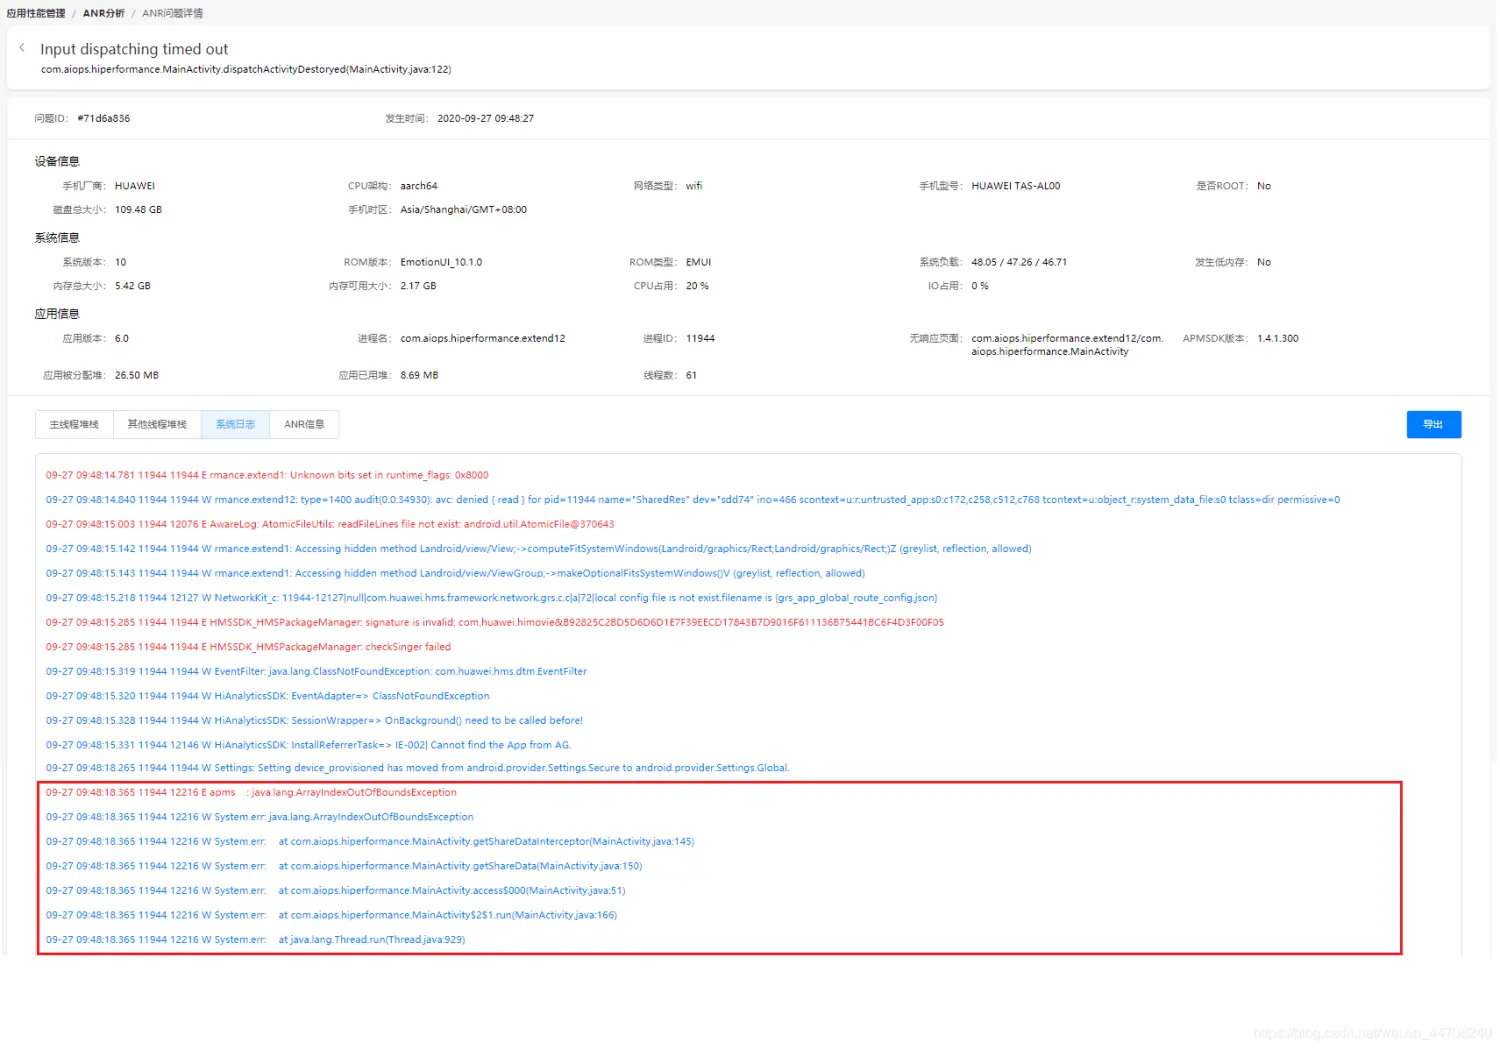The image size is (1500, 1049).
Task: Click the apms ArrayIndexOutOfBoundsException error line
Action: pos(251,793)
